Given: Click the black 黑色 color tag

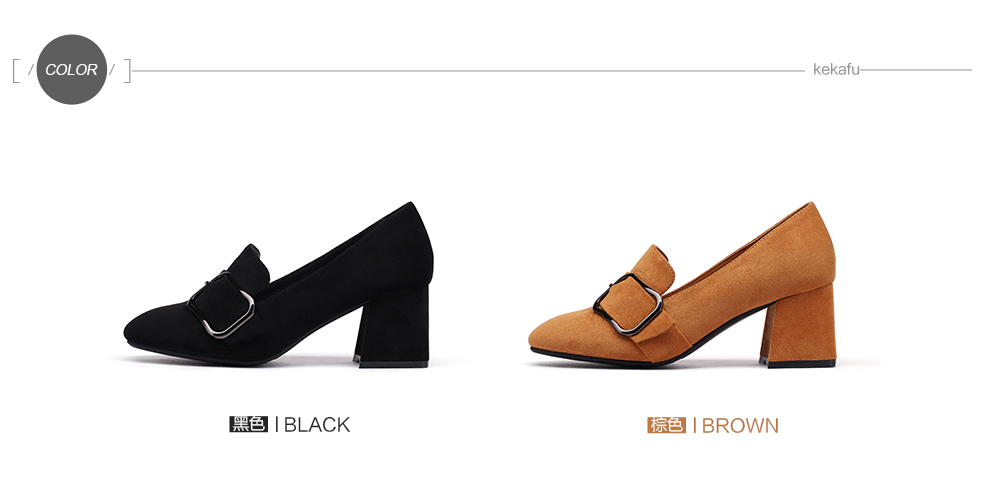Looking at the screenshot, I should [x=249, y=424].
